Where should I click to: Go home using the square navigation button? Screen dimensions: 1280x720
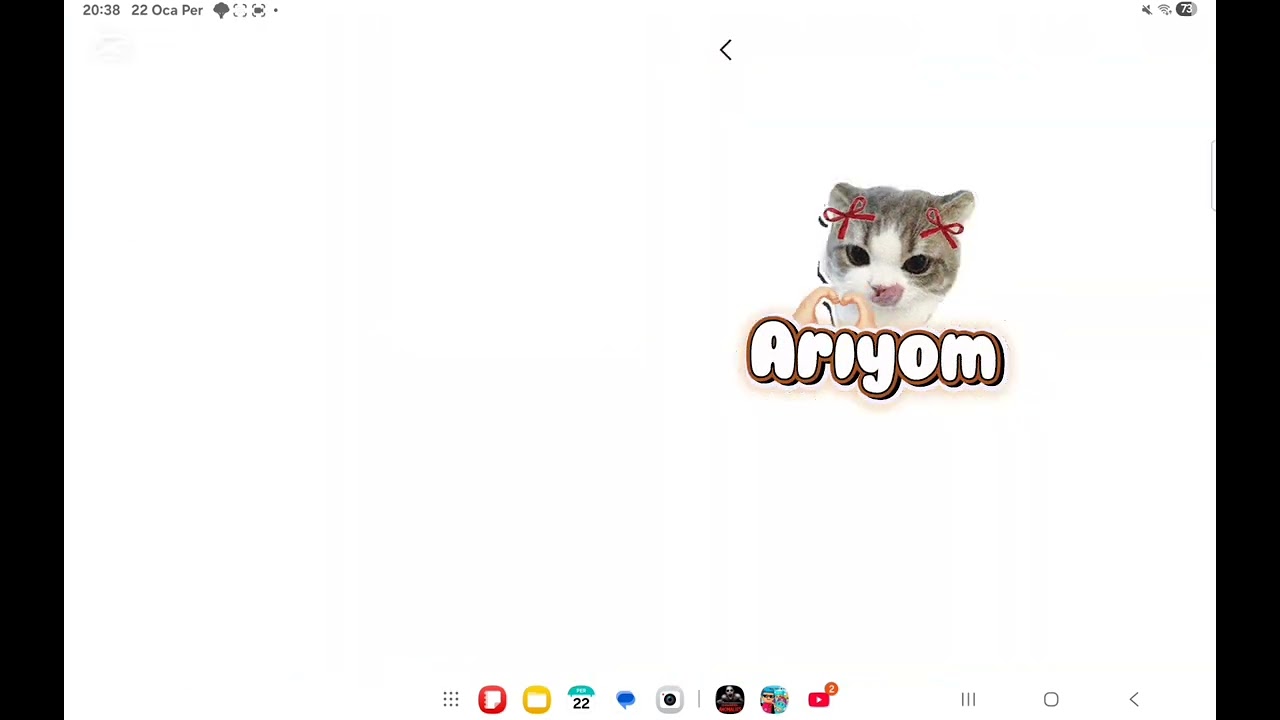click(1051, 699)
